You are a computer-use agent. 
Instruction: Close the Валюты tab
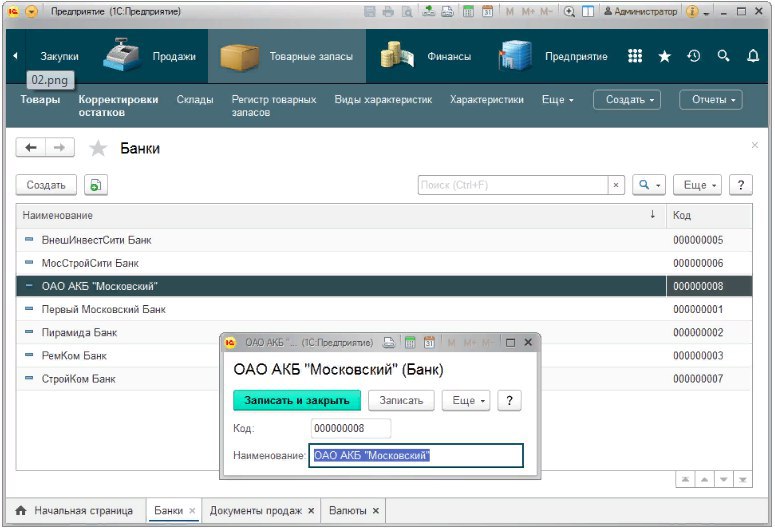click(x=376, y=511)
